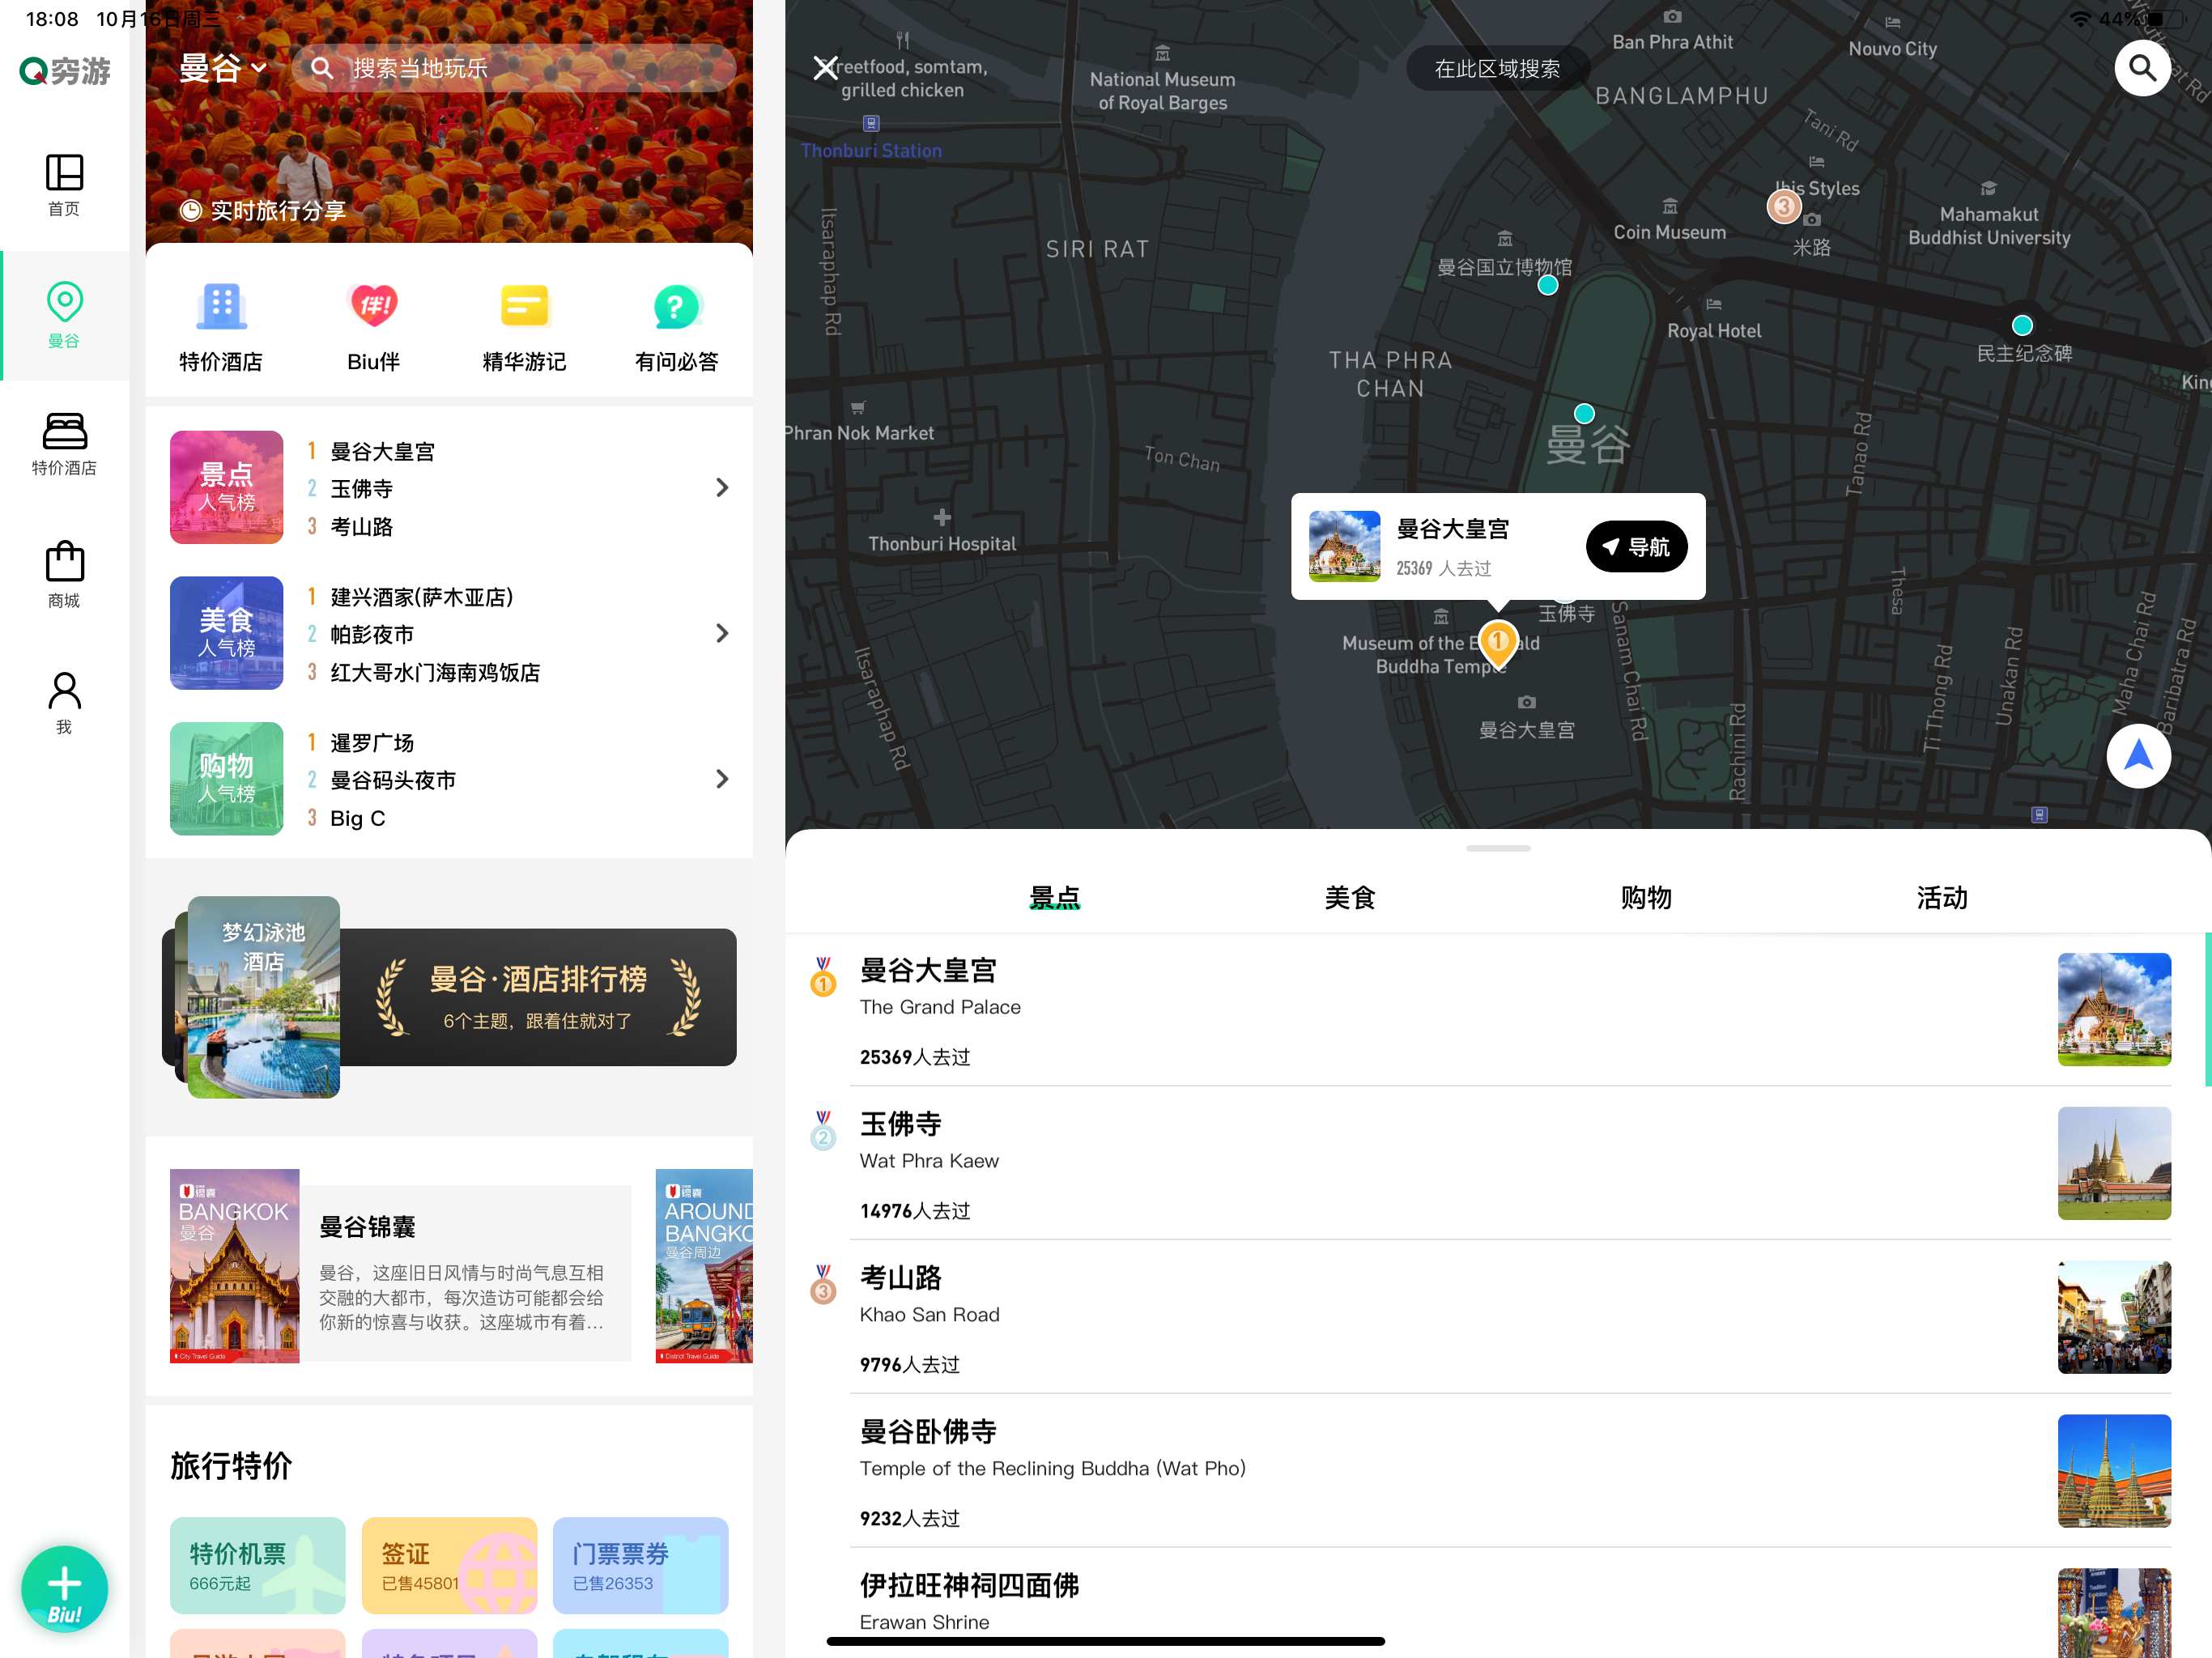Click the 搜索当地玩乐 search field
Screen dimensions: 2212x1658
coord(515,68)
